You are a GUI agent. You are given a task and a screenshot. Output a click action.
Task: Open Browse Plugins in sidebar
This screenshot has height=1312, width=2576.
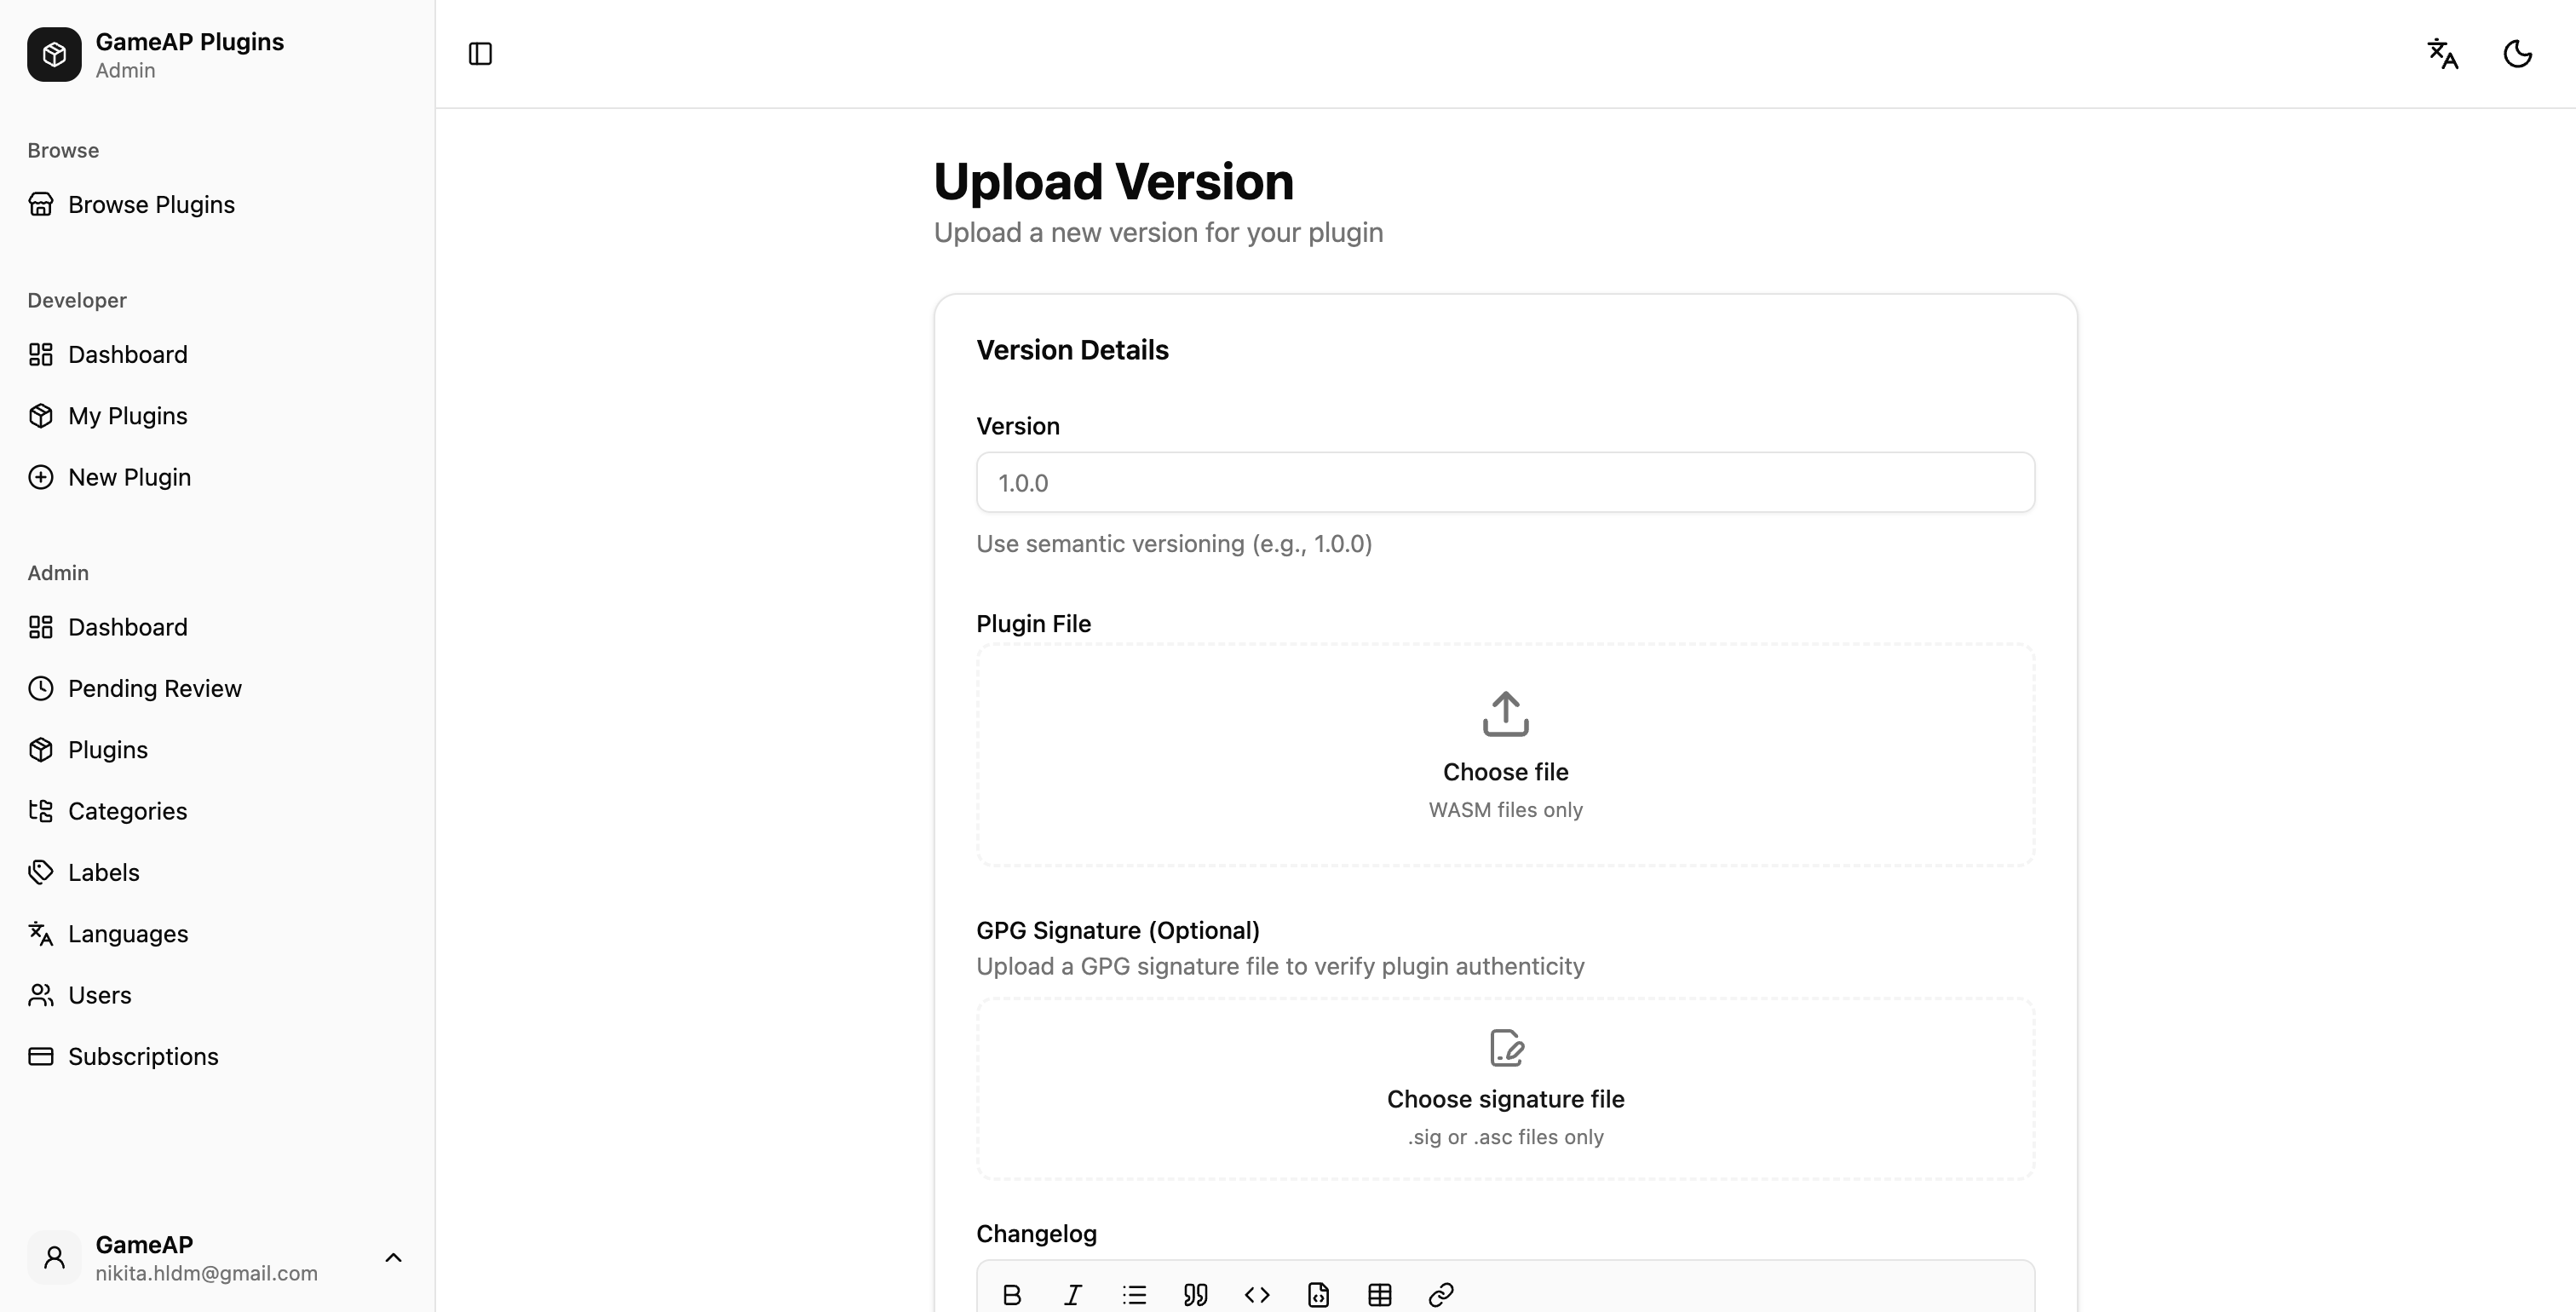coord(151,204)
